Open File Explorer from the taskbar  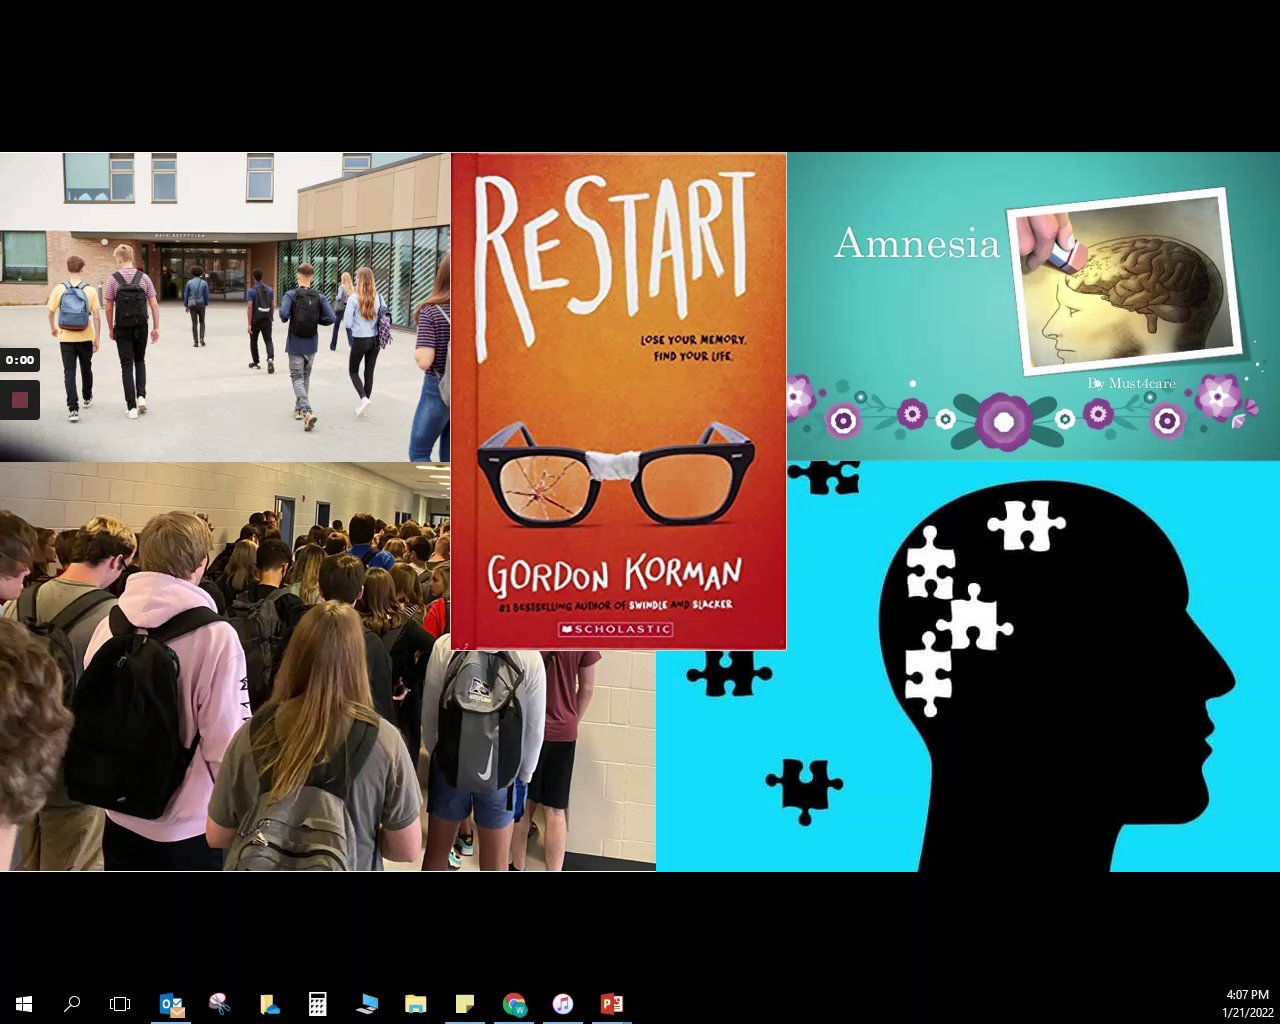[x=415, y=1004]
